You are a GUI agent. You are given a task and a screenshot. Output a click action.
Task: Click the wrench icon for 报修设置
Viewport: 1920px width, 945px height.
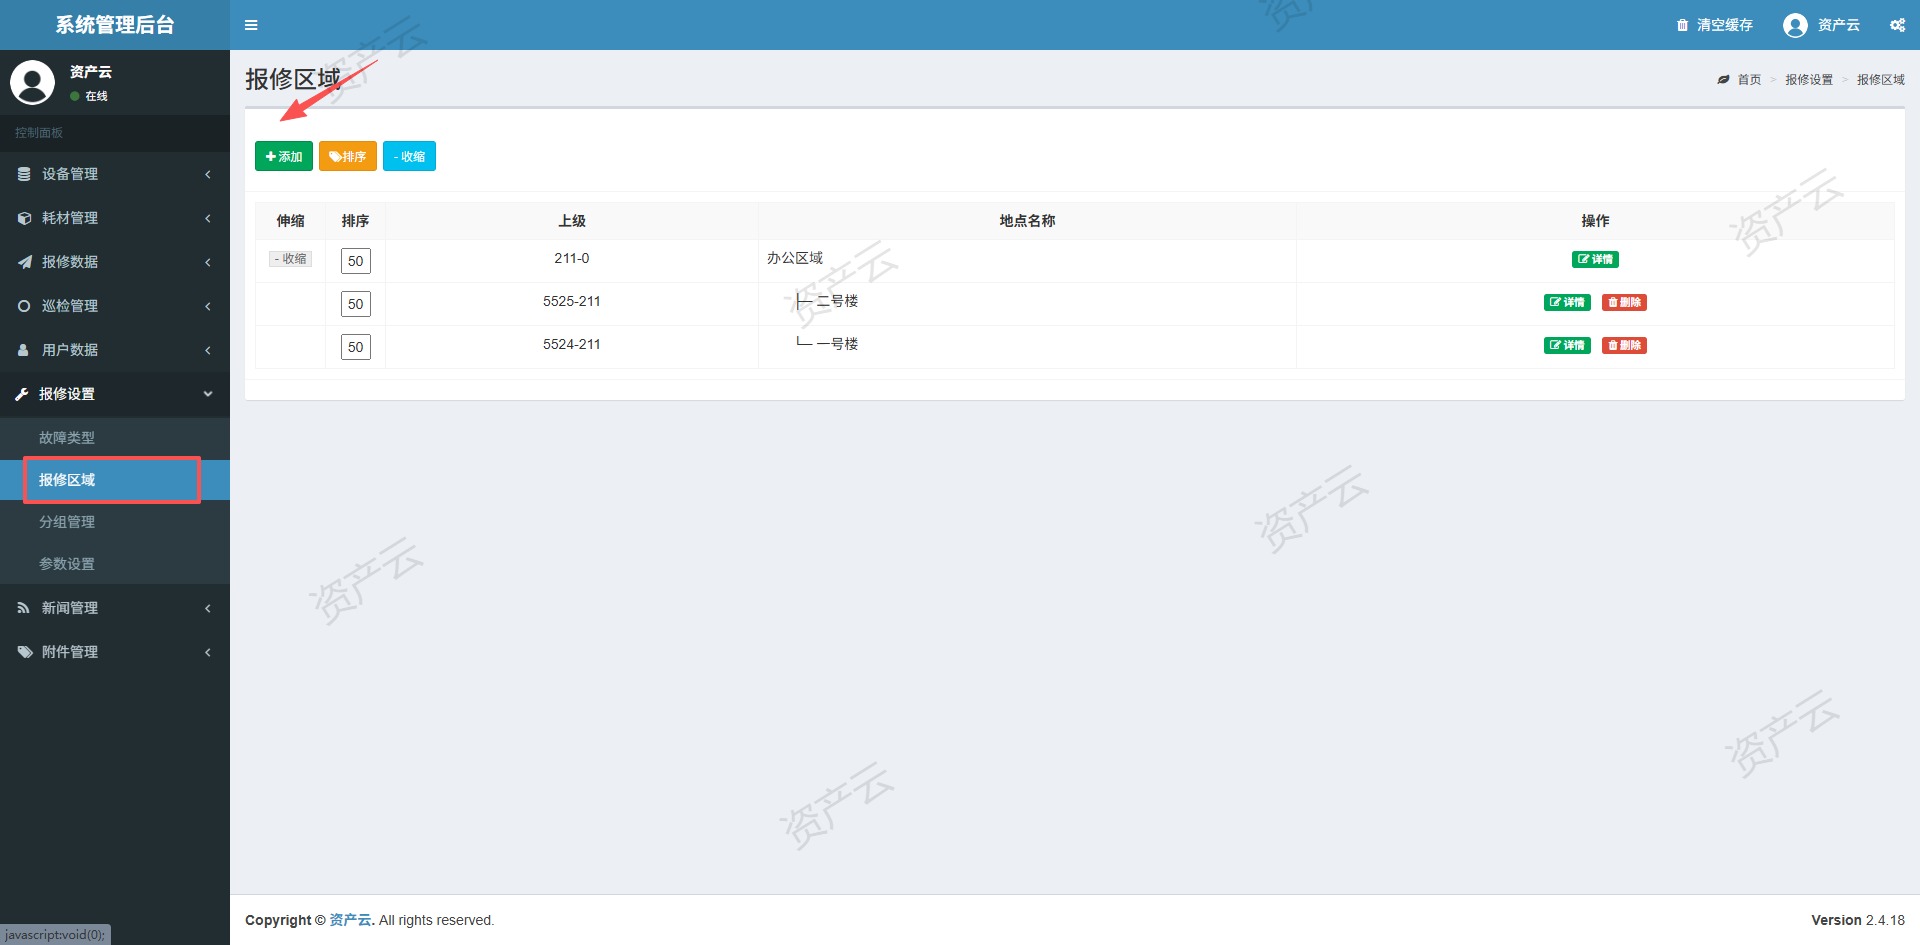click(22, 394)
